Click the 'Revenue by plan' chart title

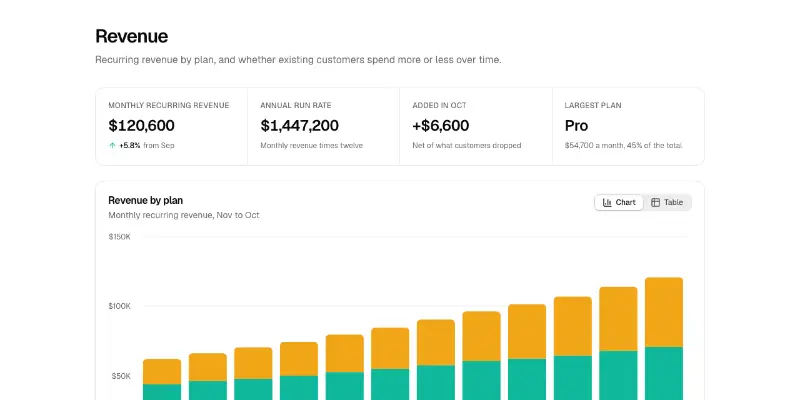coord(145,201)
